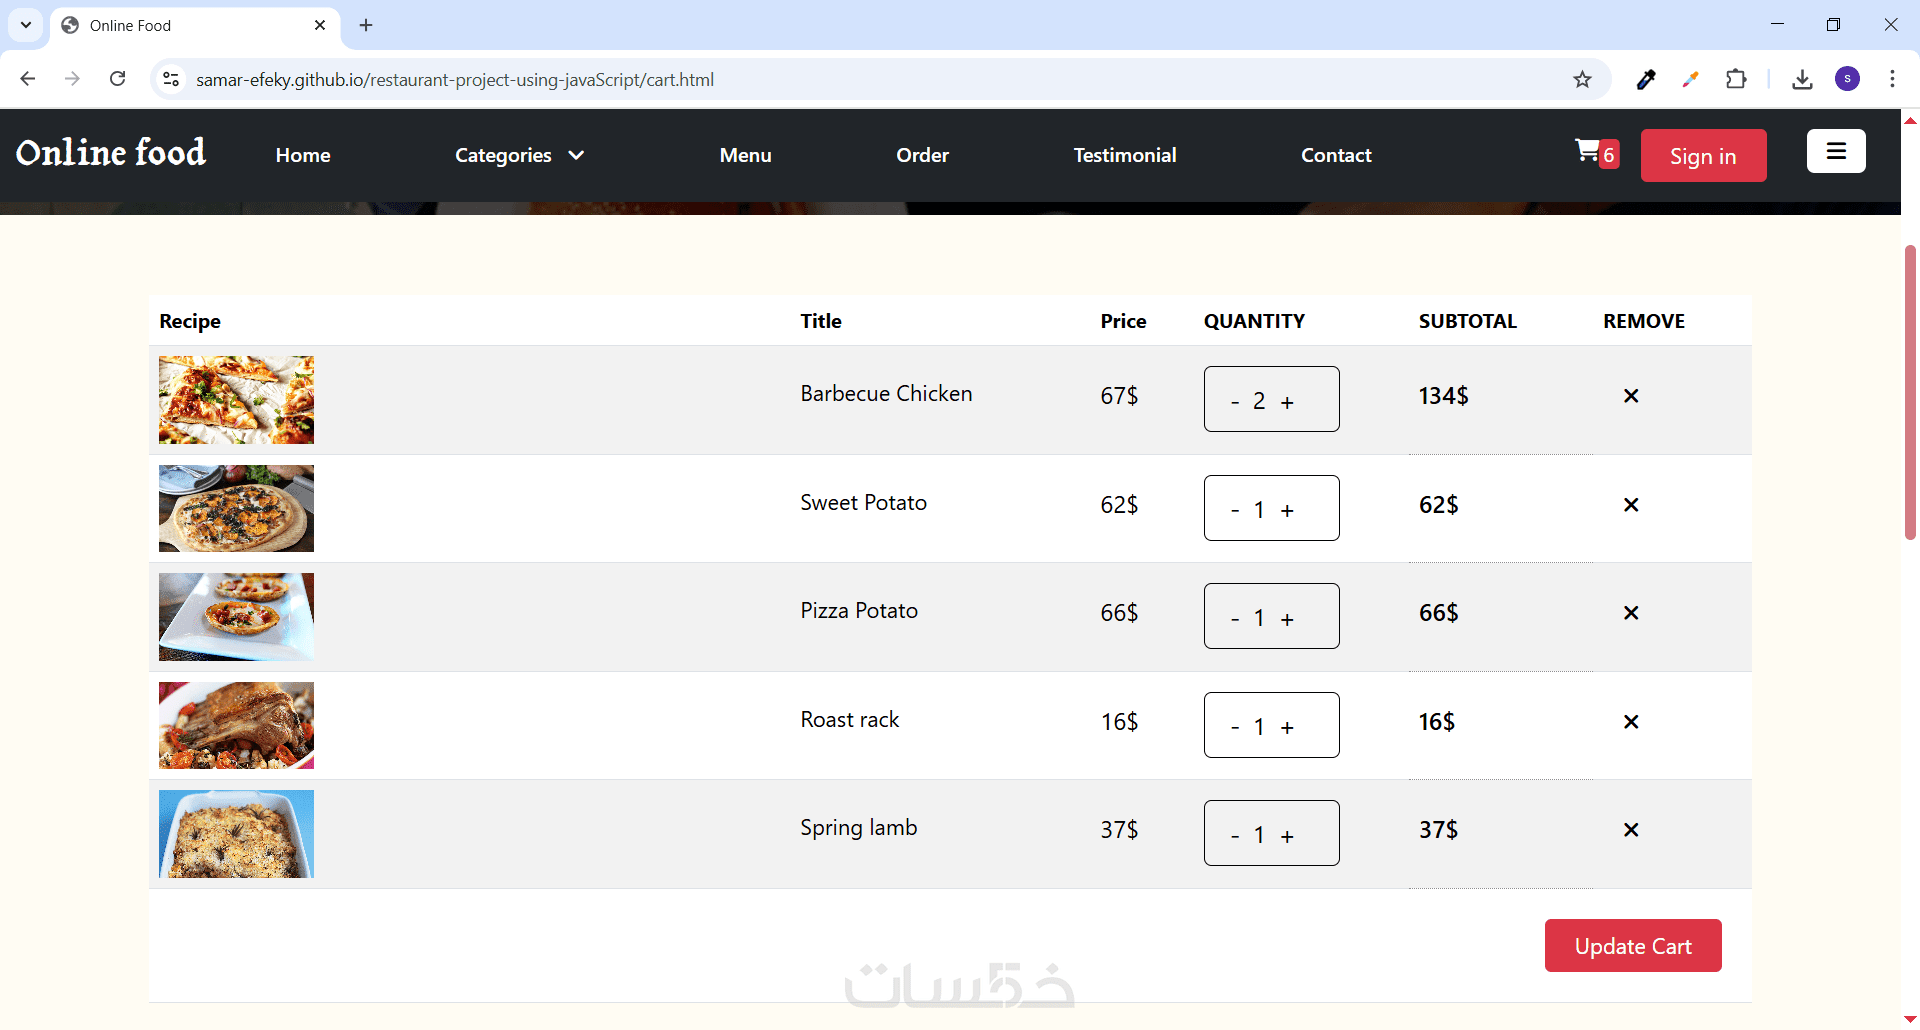This screenshot has width=1920, height=1030.
Task: Click the Online food logo
Action: point(111,152)
